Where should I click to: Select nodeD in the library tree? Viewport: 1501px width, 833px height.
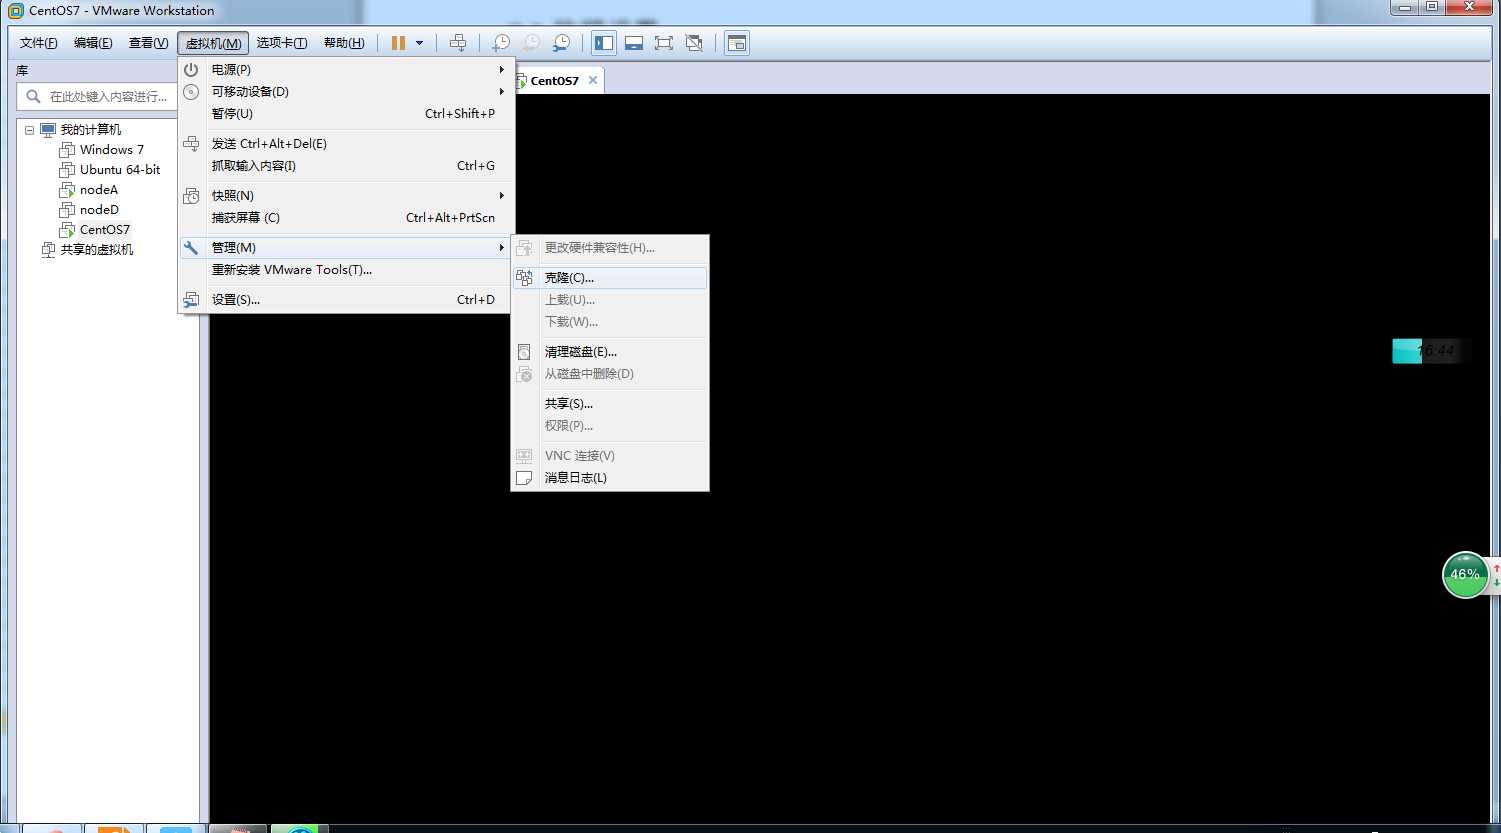pos(99,210)
